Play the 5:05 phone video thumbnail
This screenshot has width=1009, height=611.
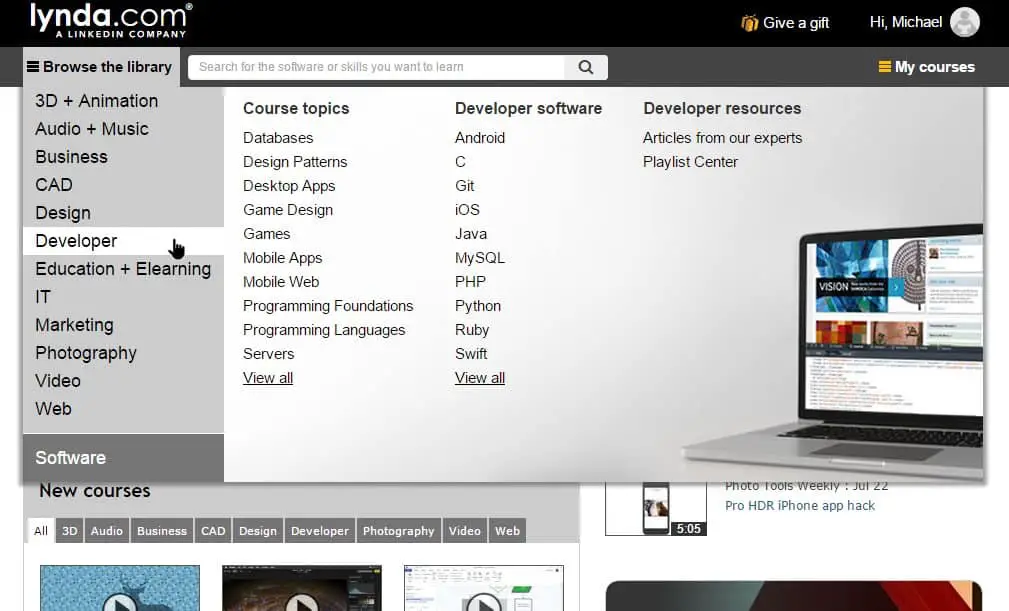[x=656, y=508]
